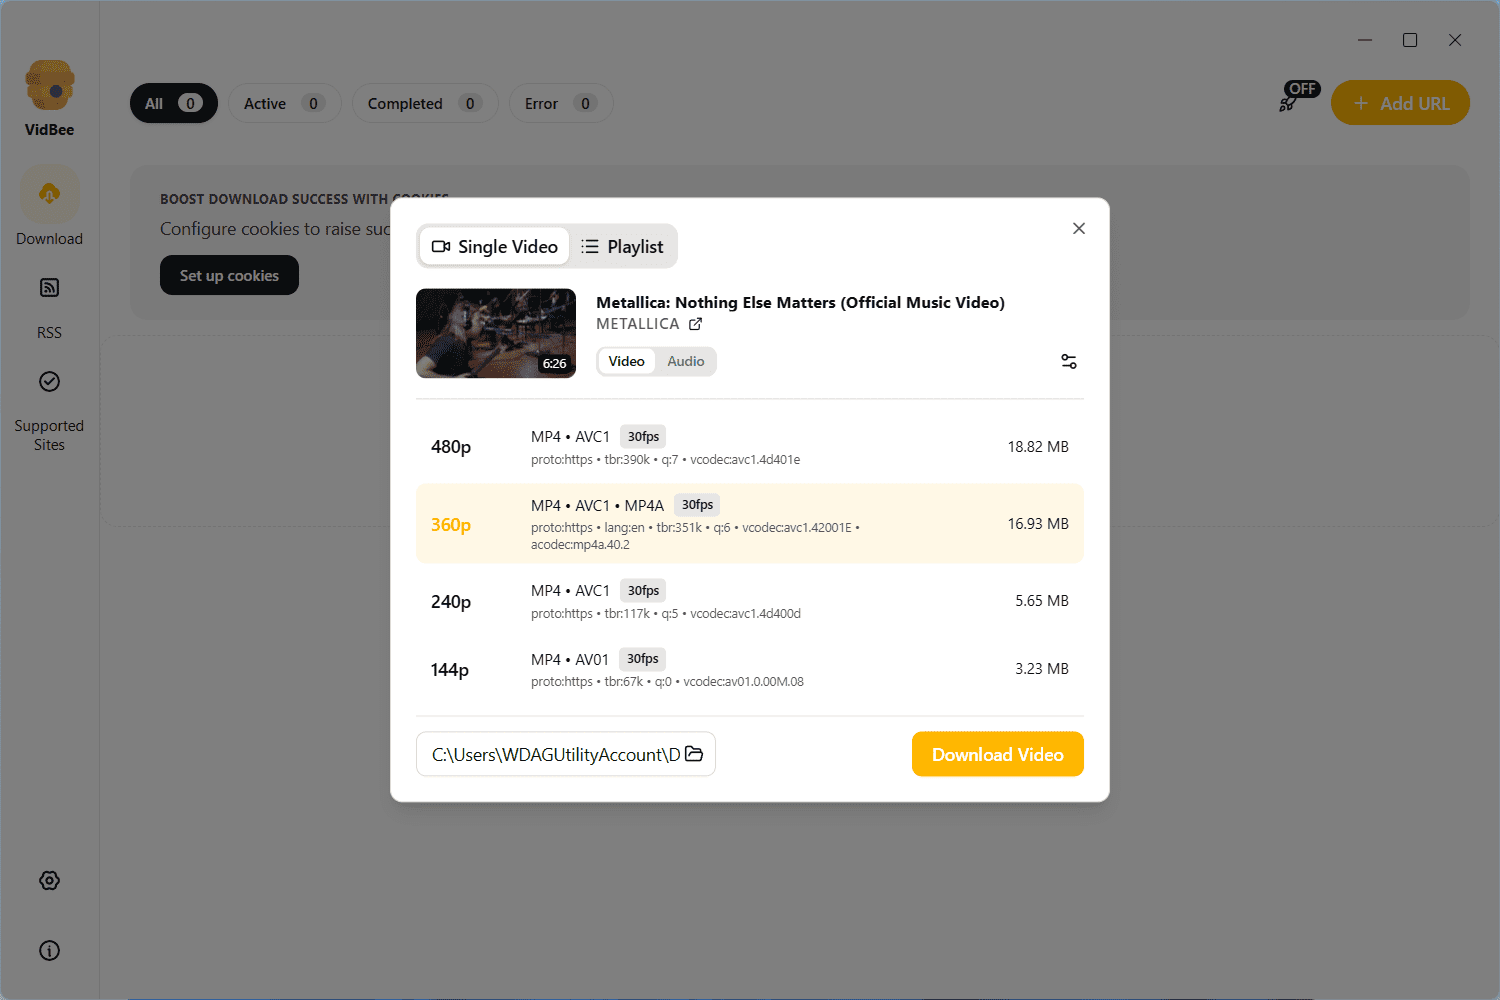Image resolution: width=1500 pixels, height=1000 pixels.
Task: Open the Supported Sites checkmark icon
Action: point(49,382)
